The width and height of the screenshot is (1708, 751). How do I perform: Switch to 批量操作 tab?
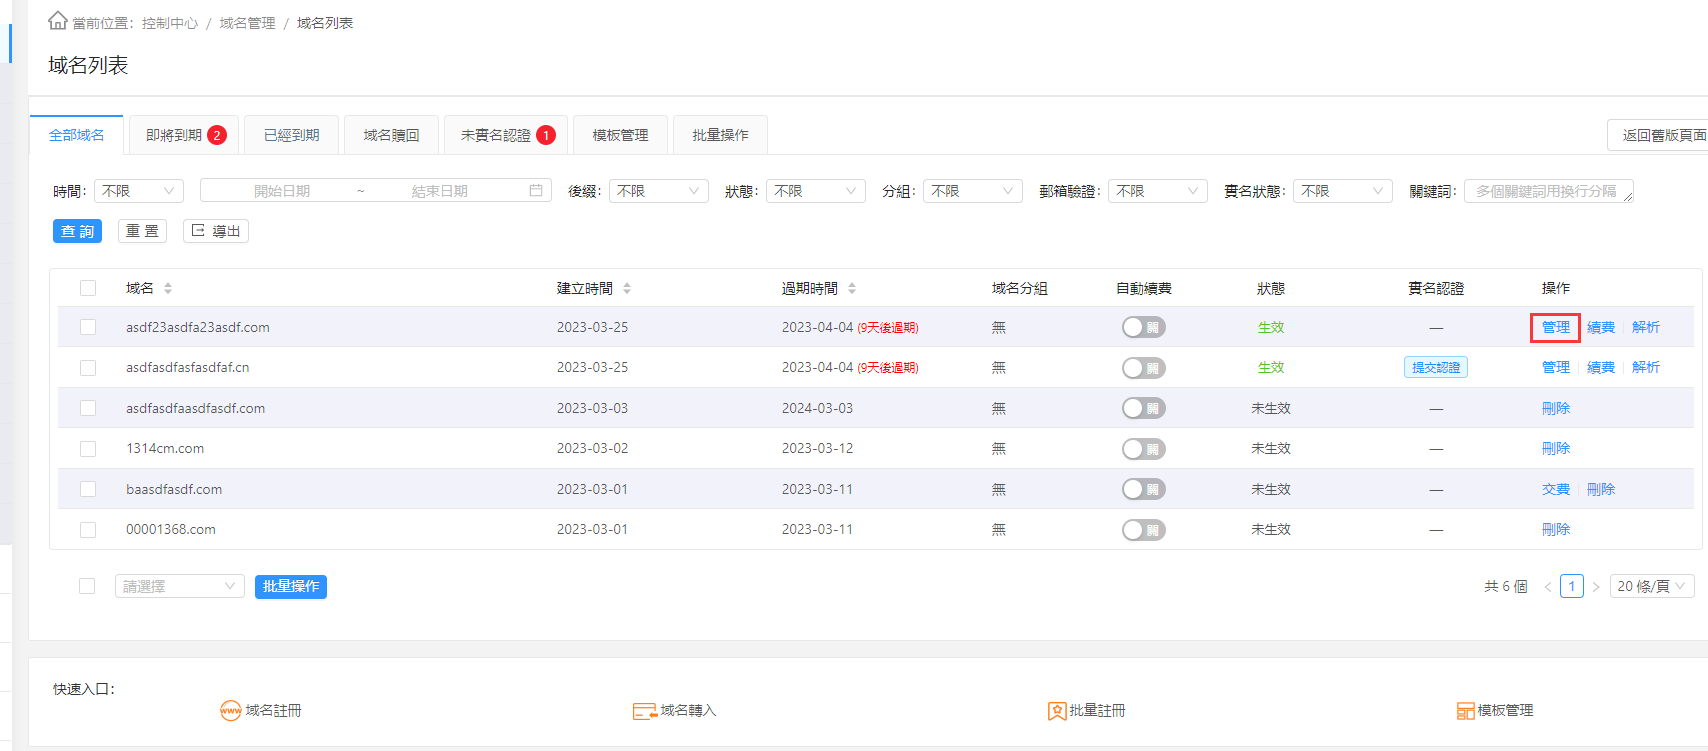(x=720, y=135)
